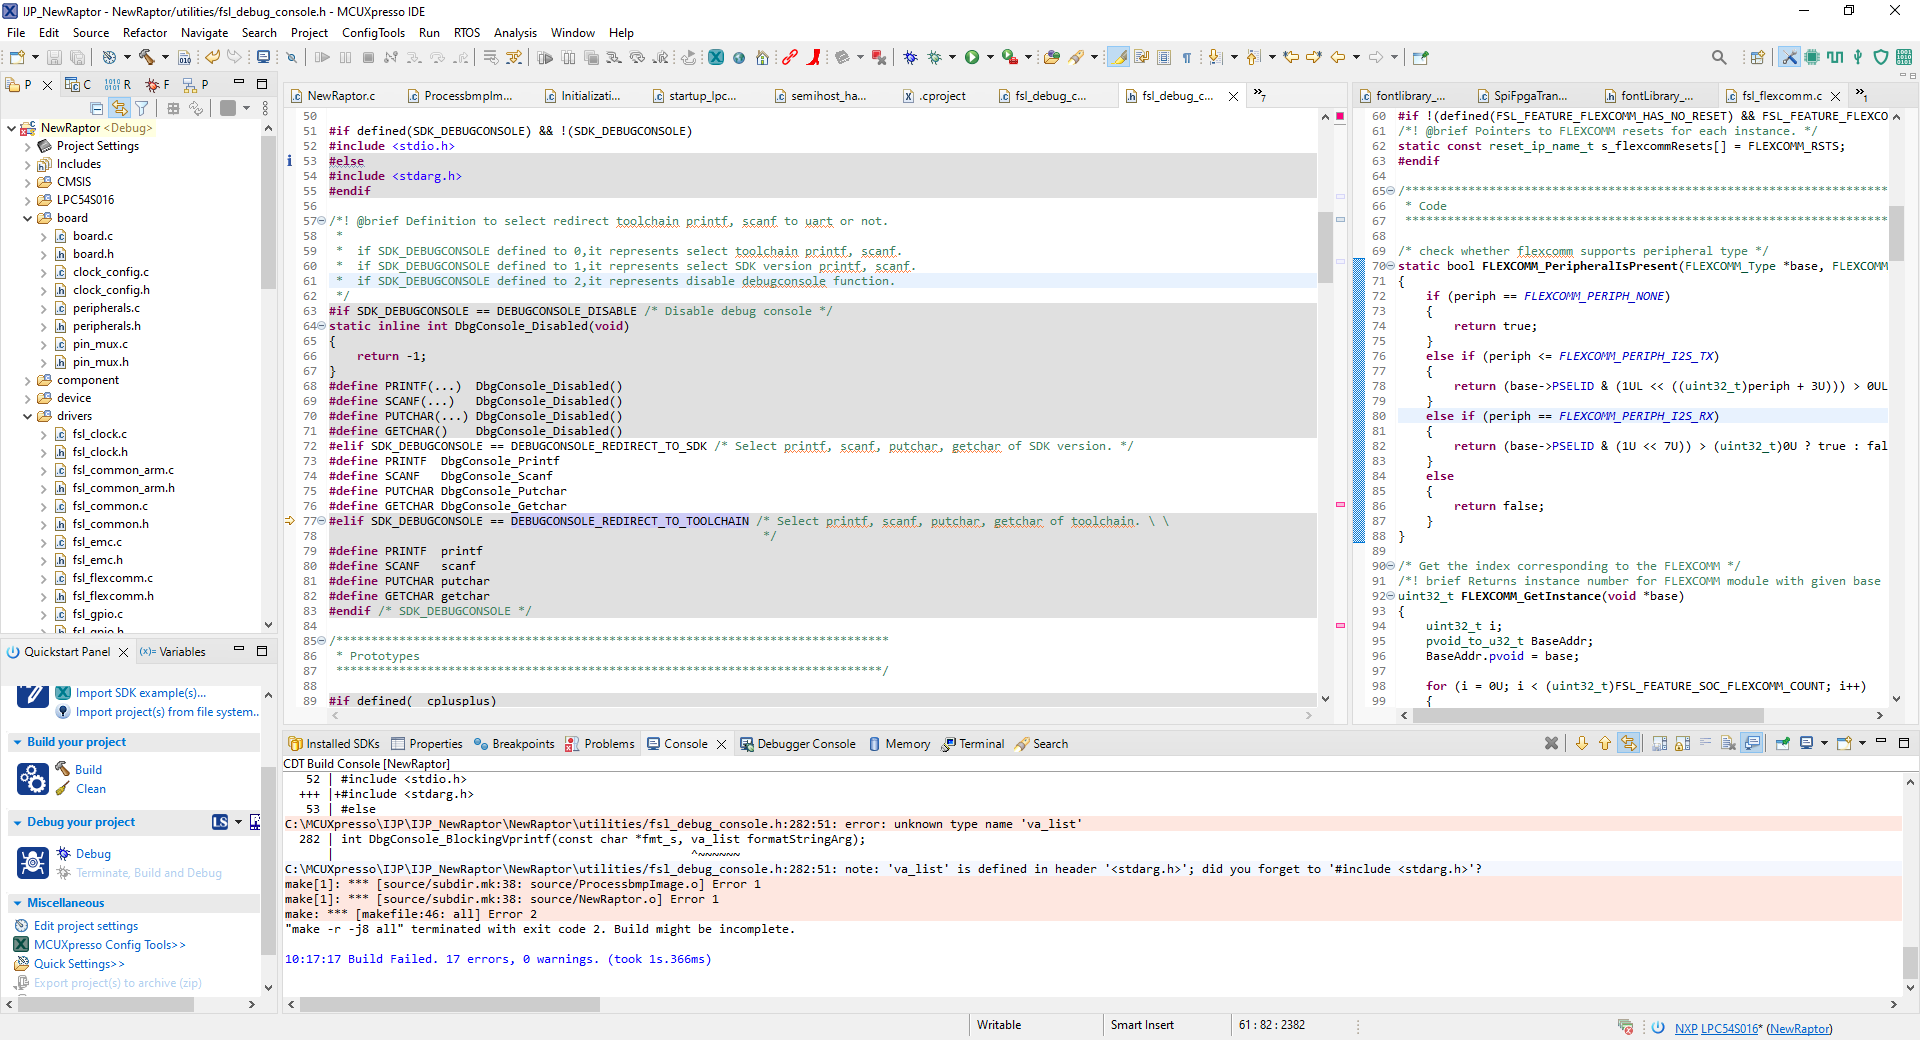Click Collapse All icon in Project Explorer
The height and width of the screenshot is (1040, 1920).
(x=97, y=108)
